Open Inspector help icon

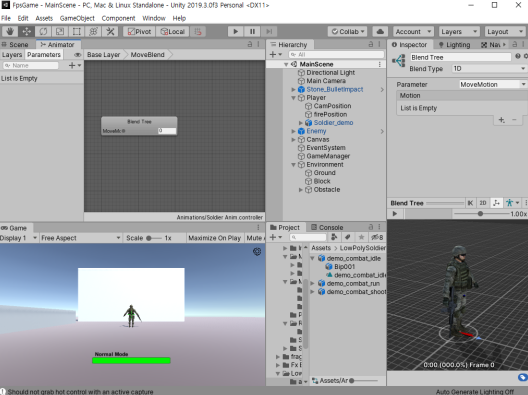click(518, 57)
